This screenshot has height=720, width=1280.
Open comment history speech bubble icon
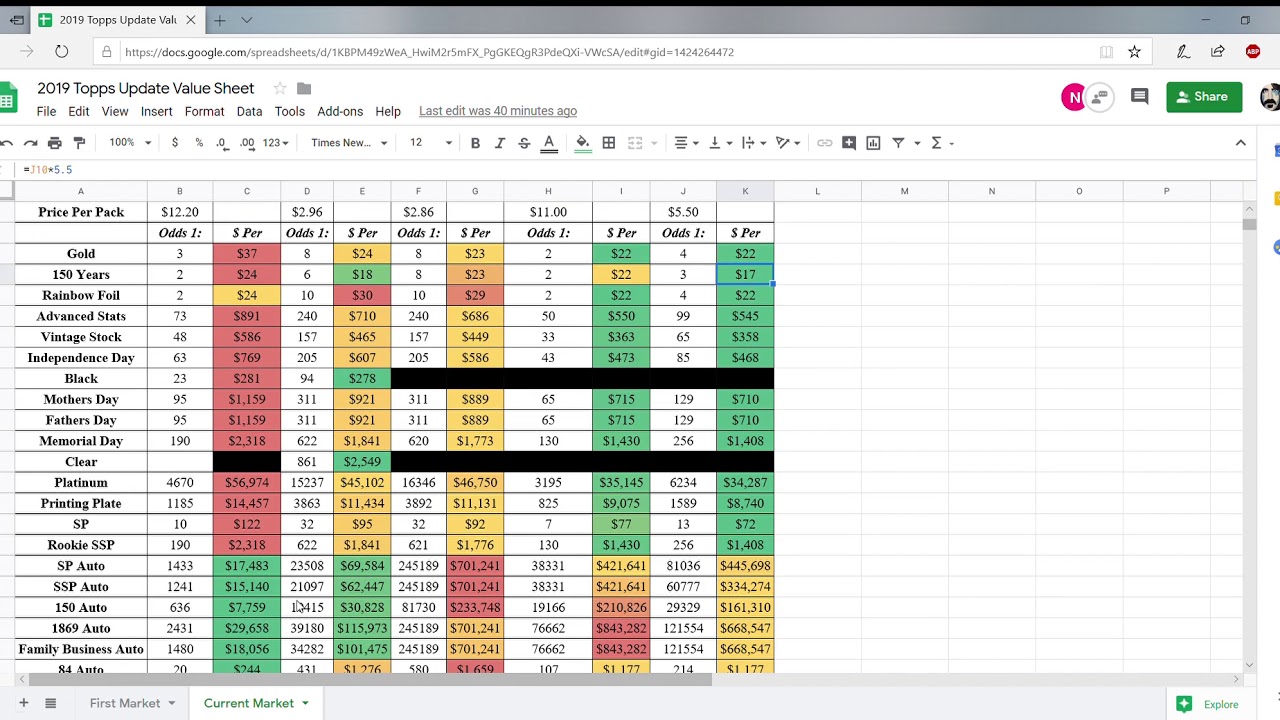1139,97
